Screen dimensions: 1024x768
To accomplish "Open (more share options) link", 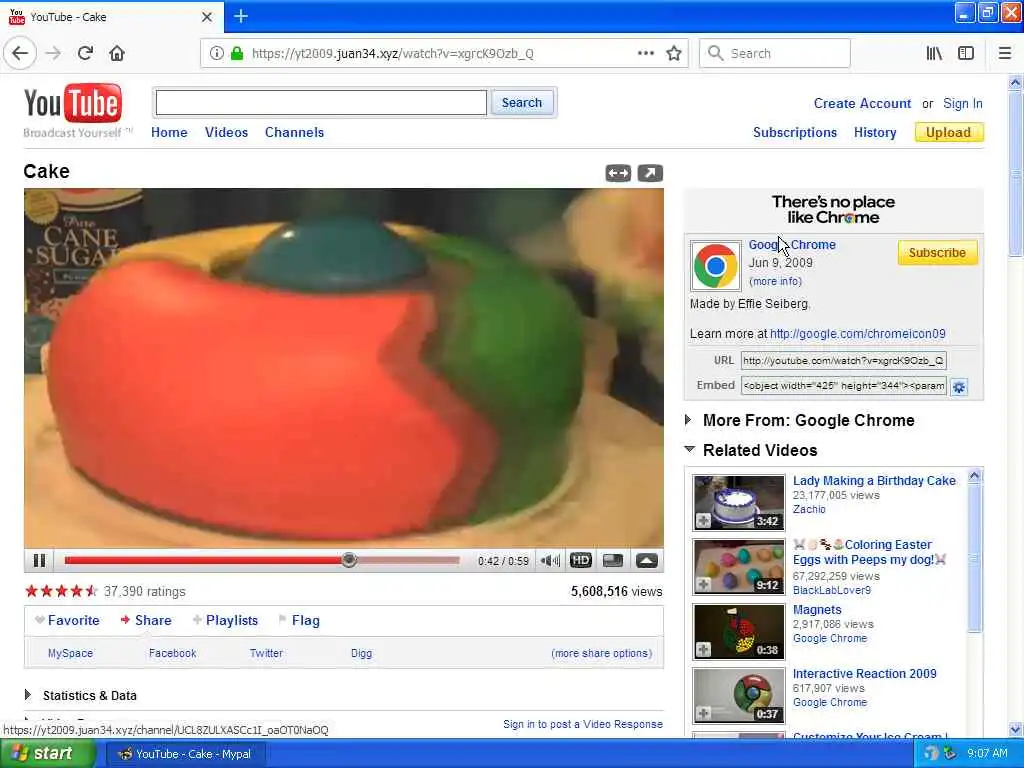I will [601, 653].
